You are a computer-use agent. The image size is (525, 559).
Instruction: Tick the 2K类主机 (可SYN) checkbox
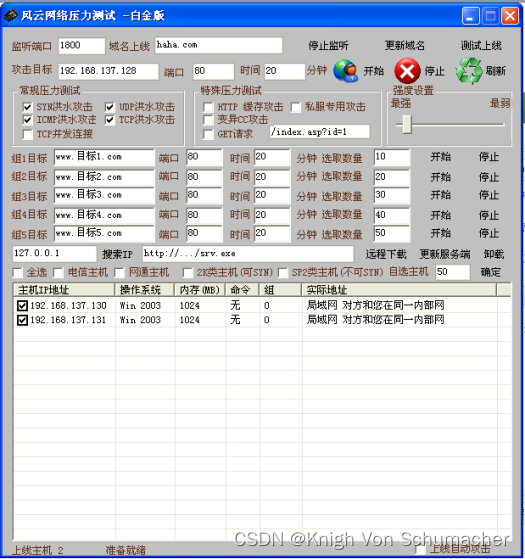[187, 273]
